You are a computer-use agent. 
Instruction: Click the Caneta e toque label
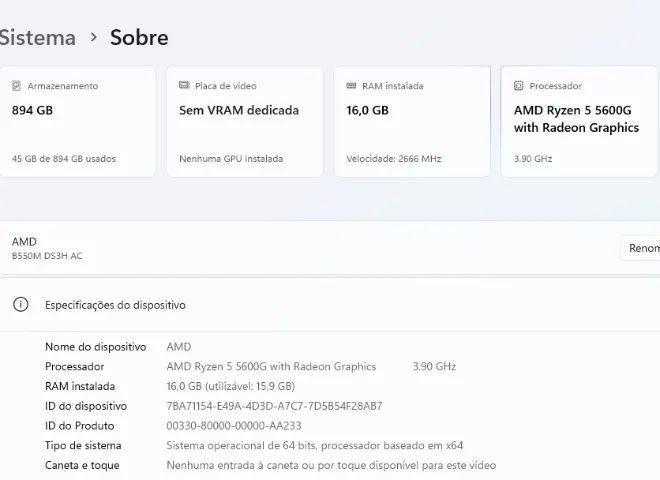tap(82, 465)
